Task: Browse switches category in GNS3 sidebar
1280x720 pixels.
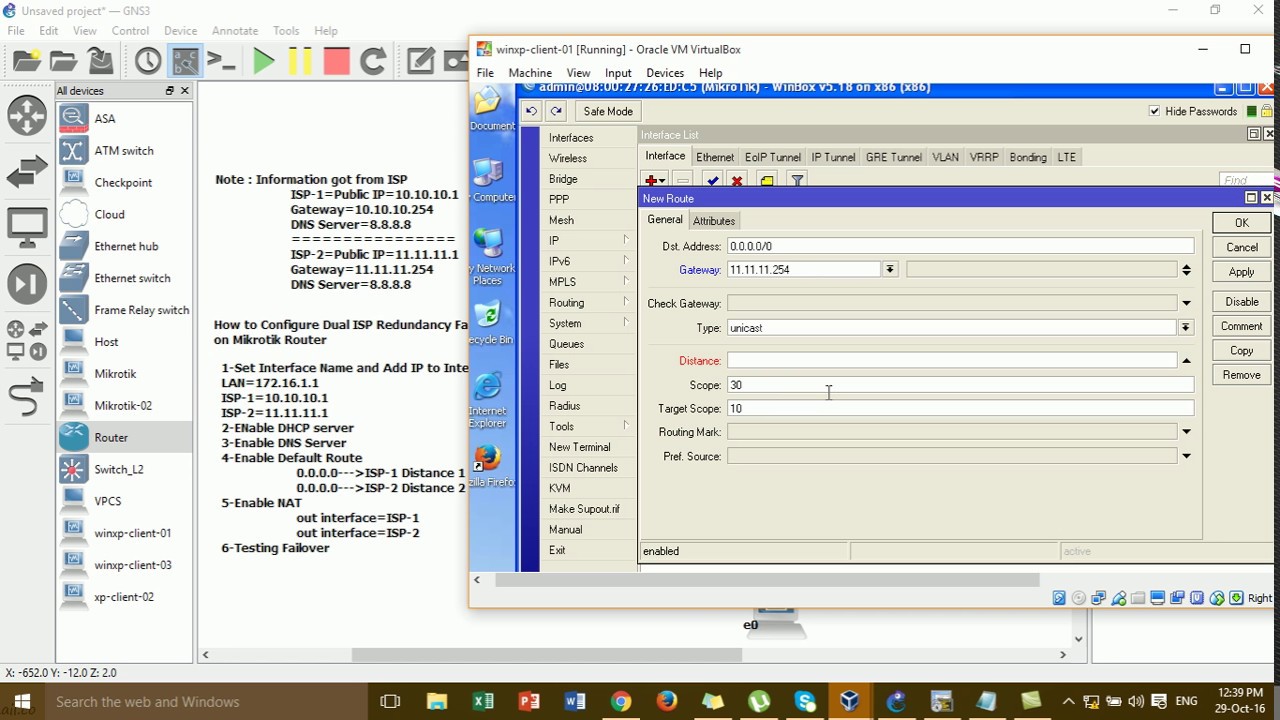Action: 27,172
